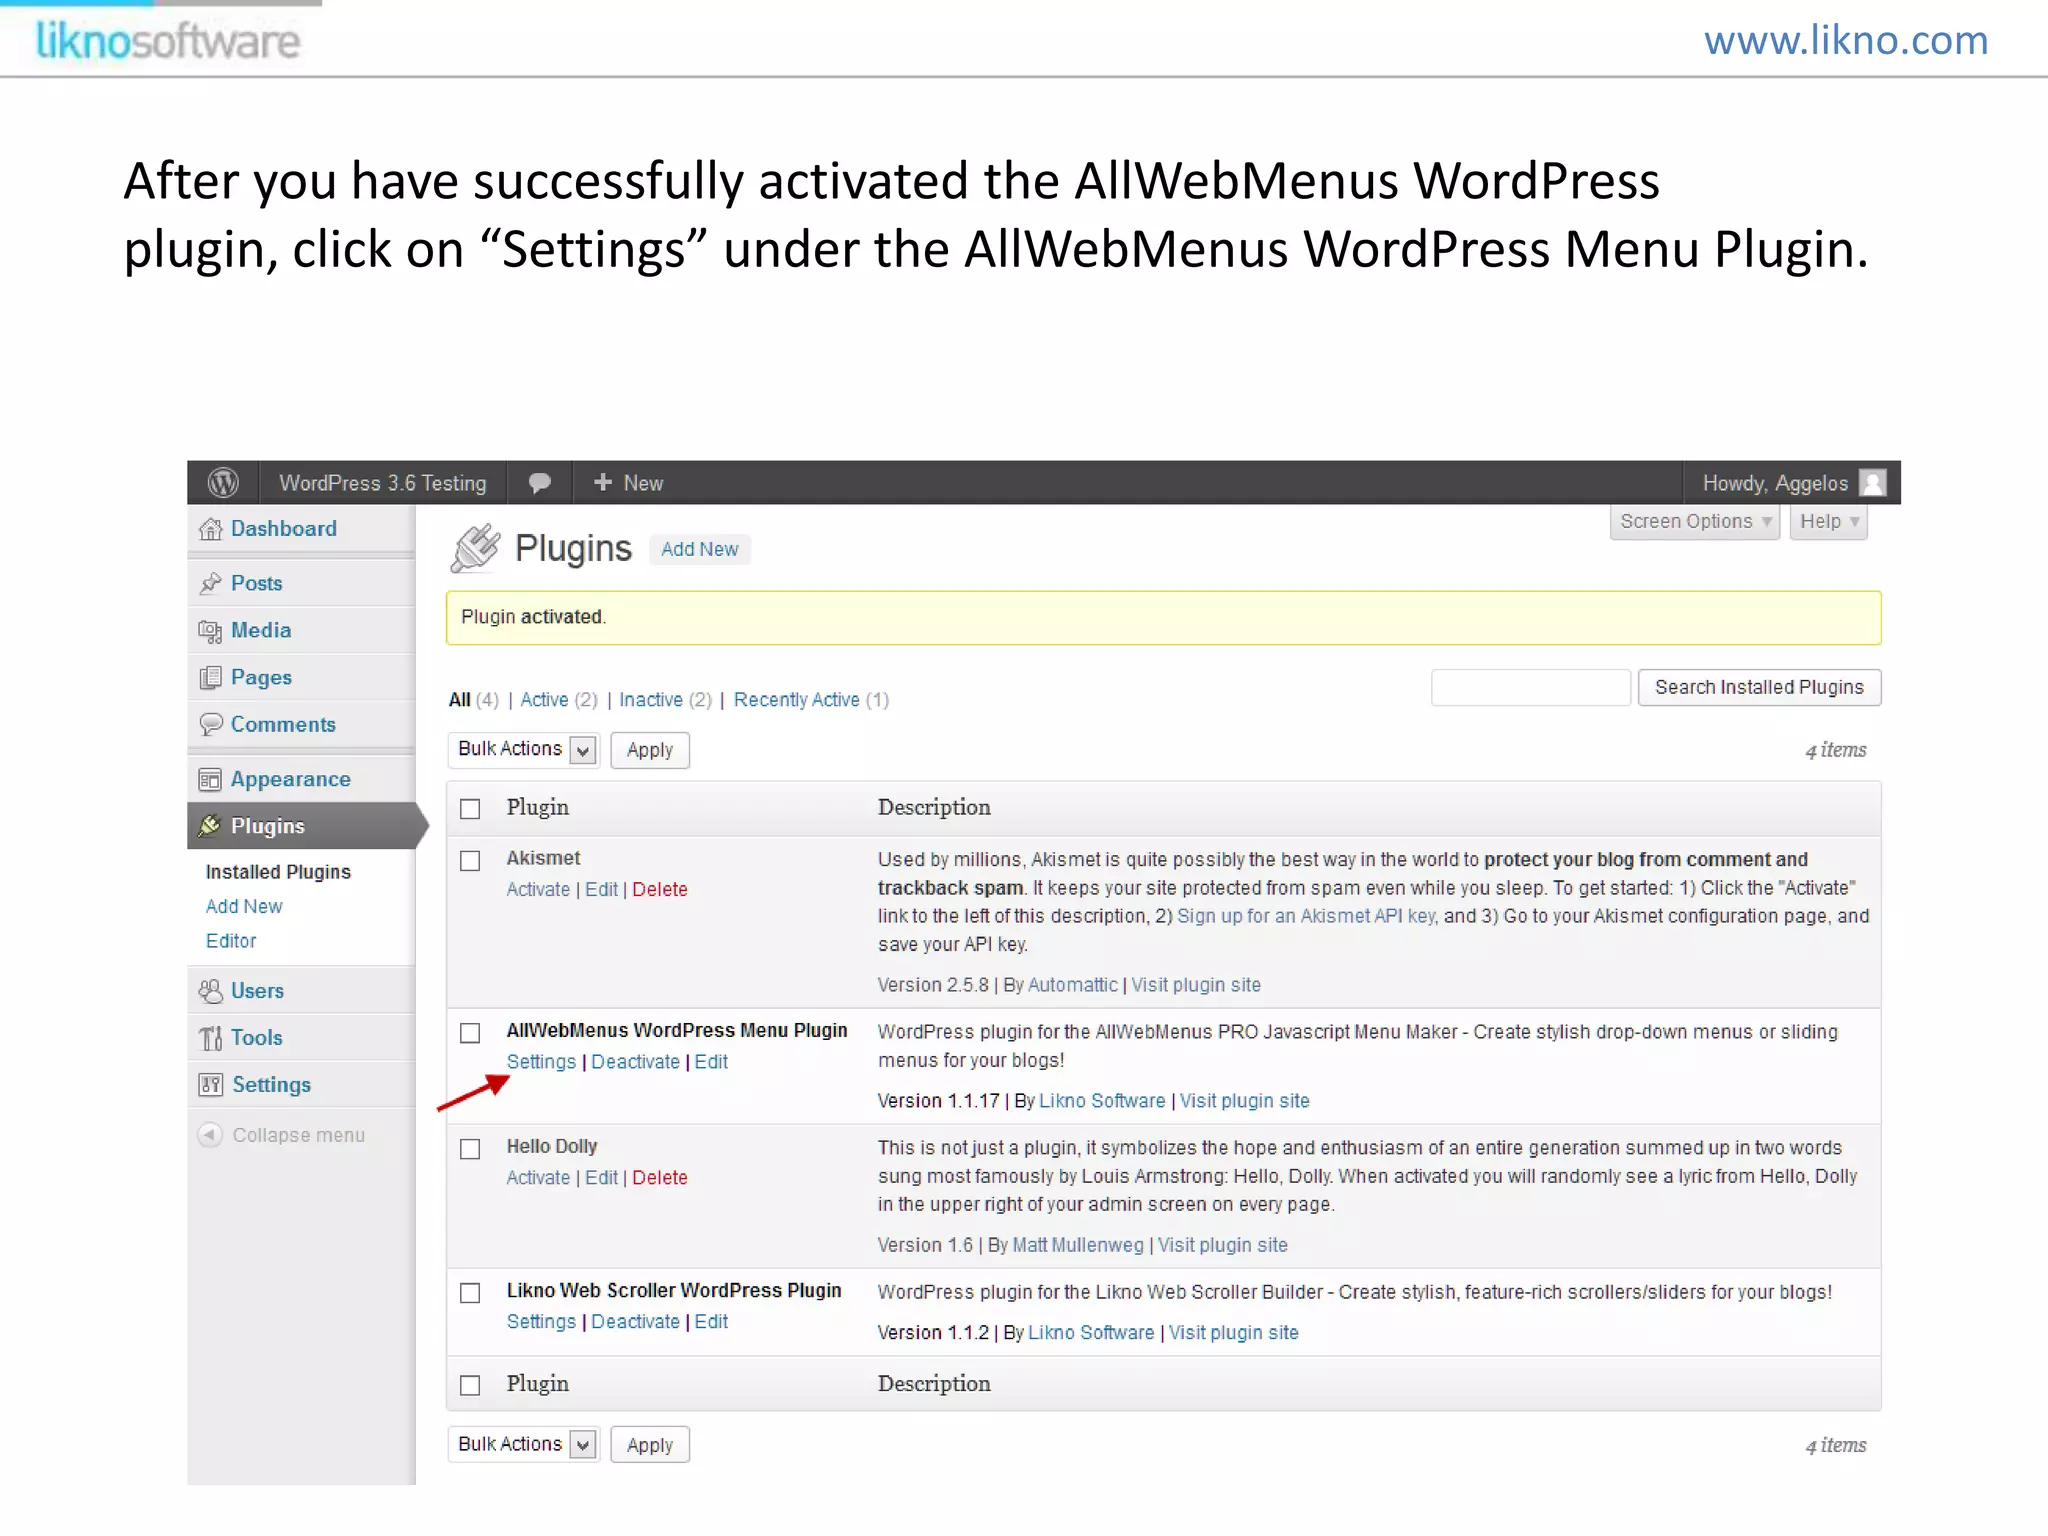
Task: Select Installed Plugins submenu item
Action: (x=278, y=872)
